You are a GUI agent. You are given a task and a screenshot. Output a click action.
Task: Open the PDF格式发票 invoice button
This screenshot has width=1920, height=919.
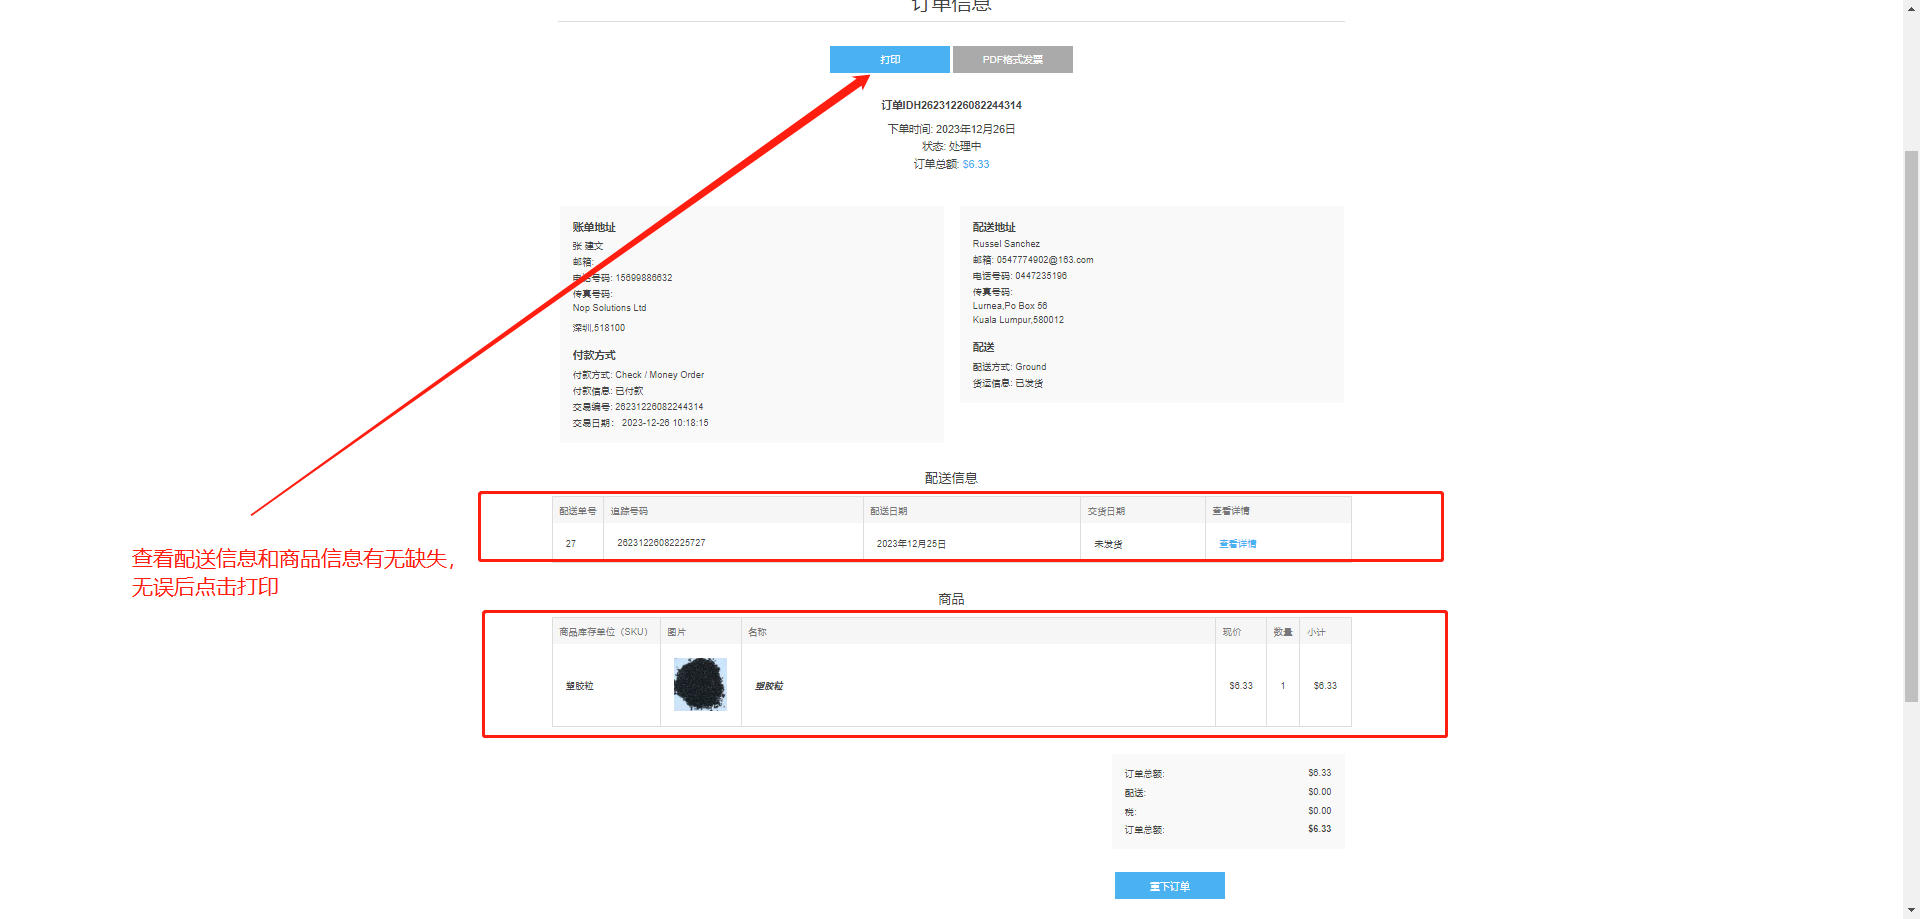(x=1012, y=60)
